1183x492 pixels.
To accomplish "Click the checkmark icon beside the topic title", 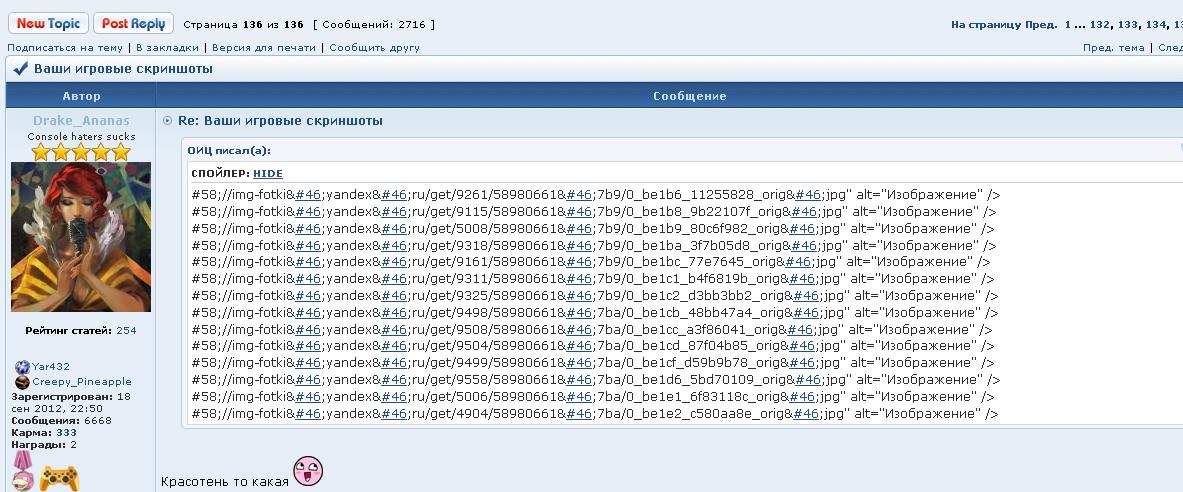I will tap(20, 69).
